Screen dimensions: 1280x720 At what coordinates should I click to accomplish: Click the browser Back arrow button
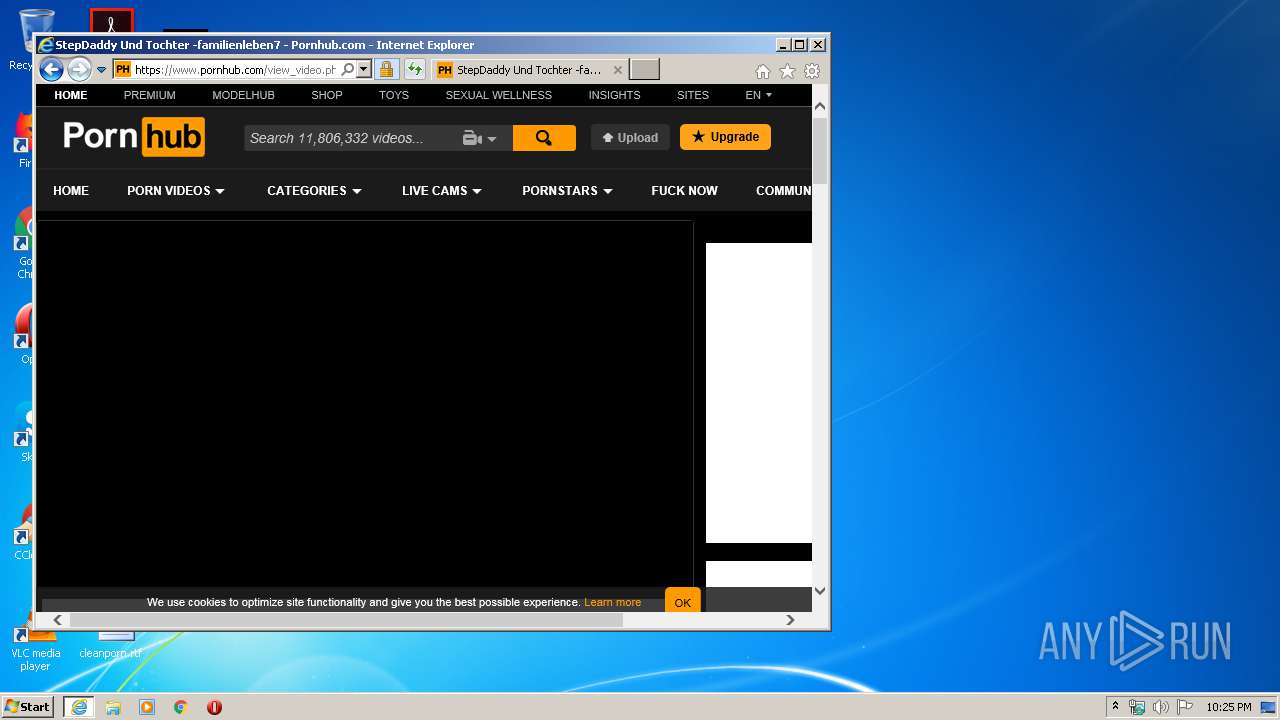click(51, 70)
